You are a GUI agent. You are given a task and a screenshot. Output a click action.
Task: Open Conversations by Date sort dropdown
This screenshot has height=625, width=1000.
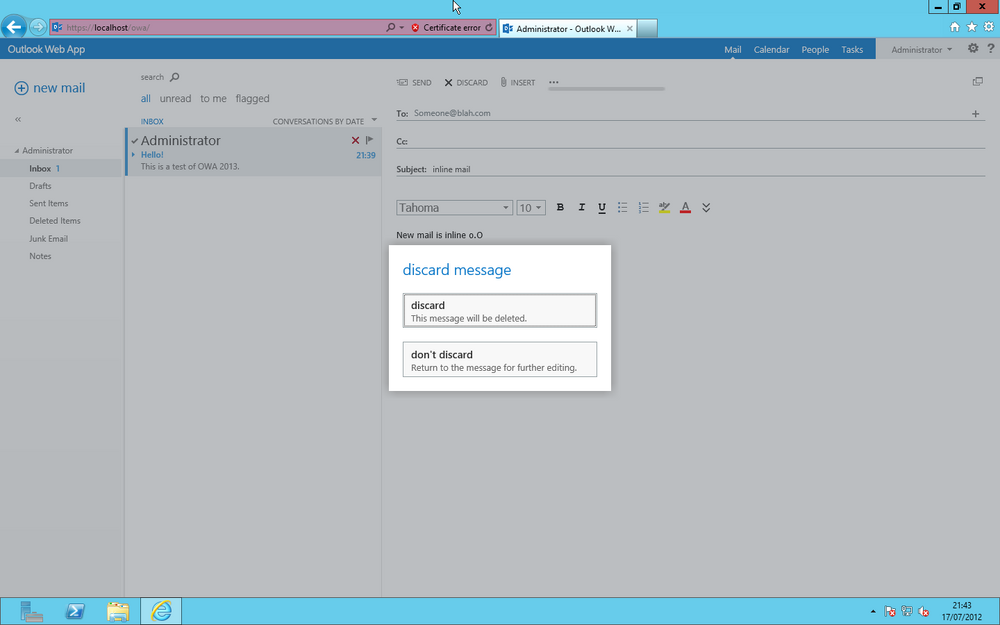coord(325,121)
